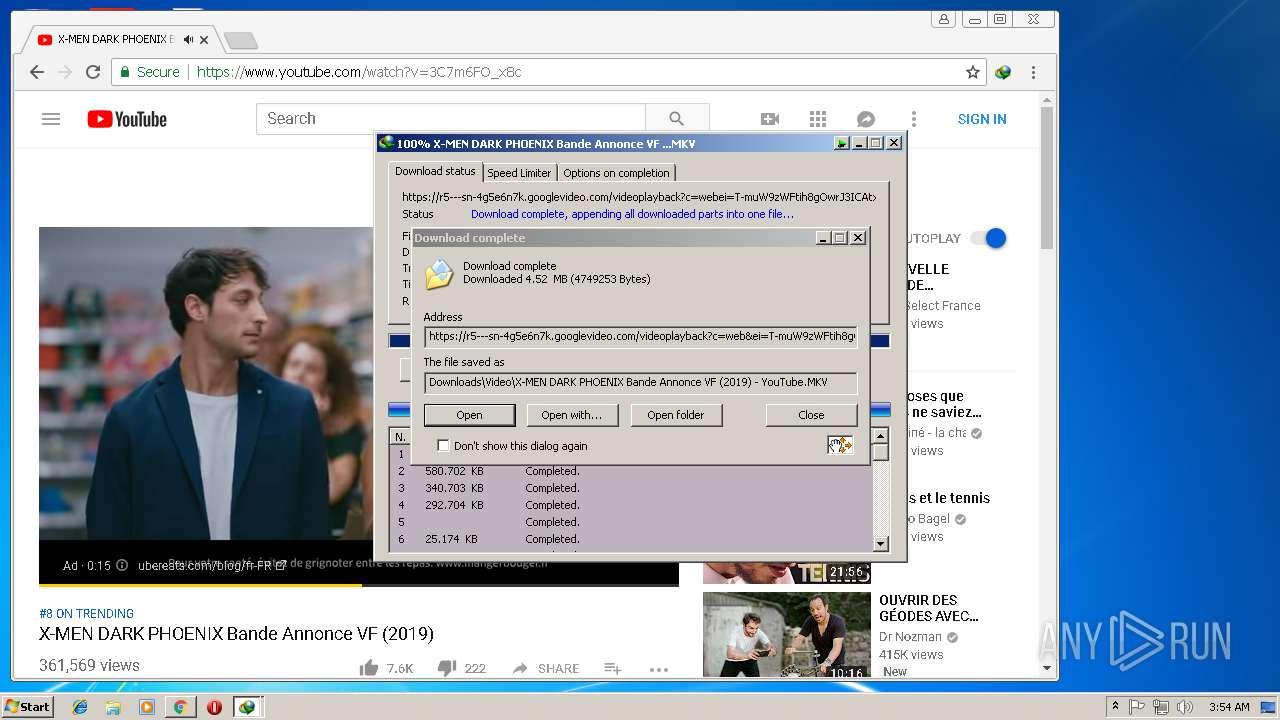Screen dimensions: 1280x720
Task: Open OUVRIR DES GÉODES video thumbnail
Action: [x=787, y=635]
